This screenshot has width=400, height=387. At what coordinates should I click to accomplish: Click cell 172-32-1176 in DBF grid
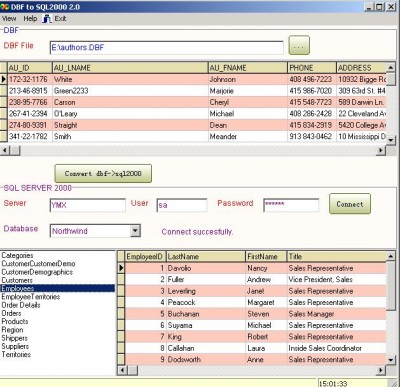click(x=30, y=79)
